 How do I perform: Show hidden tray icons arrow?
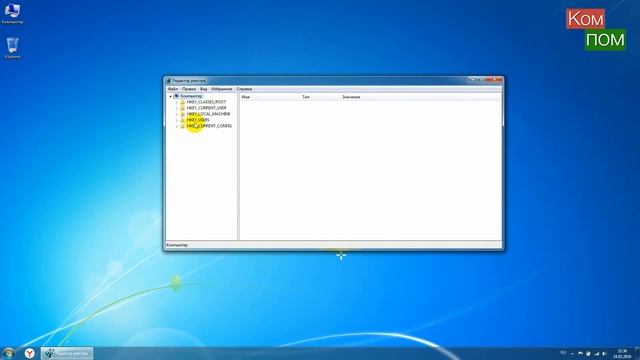click(x=572, y=353)
